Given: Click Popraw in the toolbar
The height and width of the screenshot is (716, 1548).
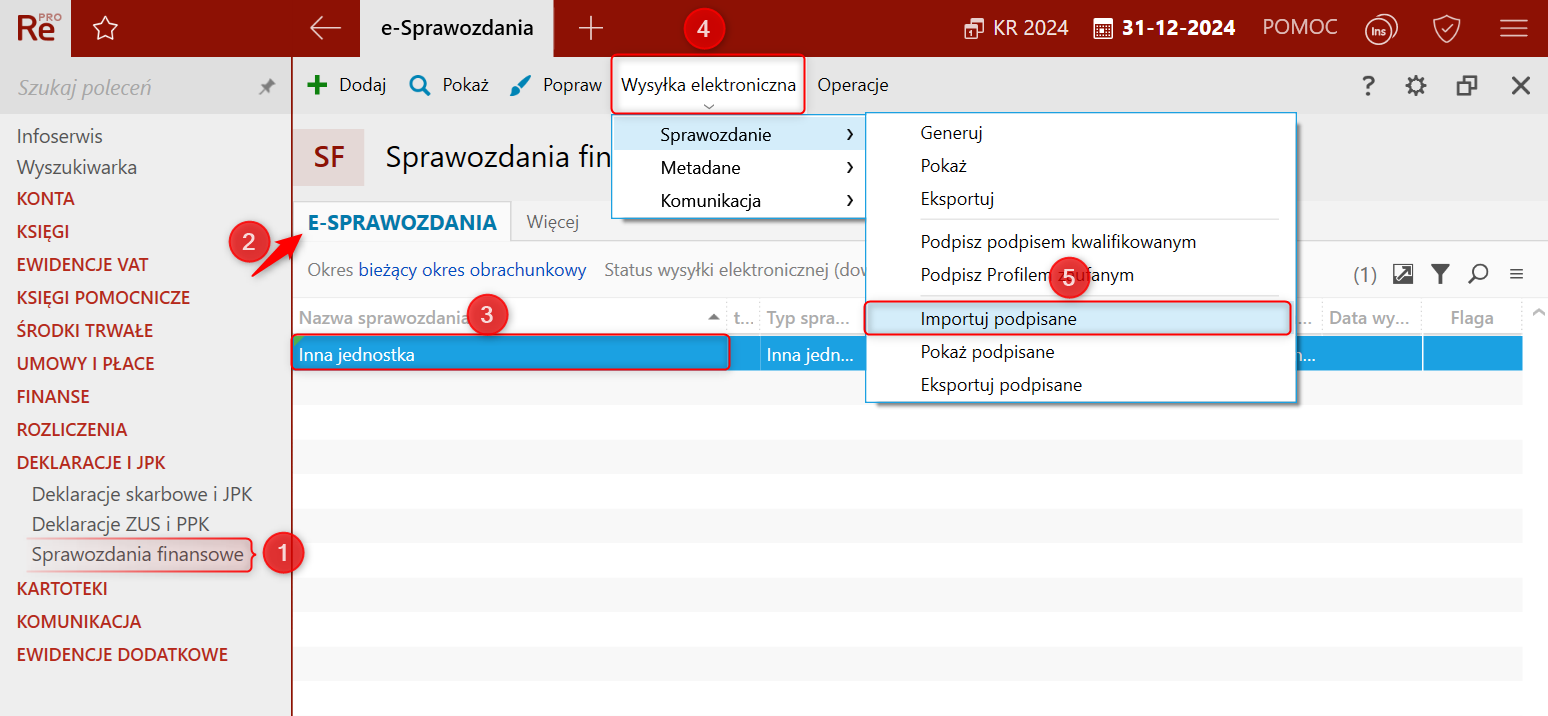Looking at the screenshot, I should coord(555,85).
